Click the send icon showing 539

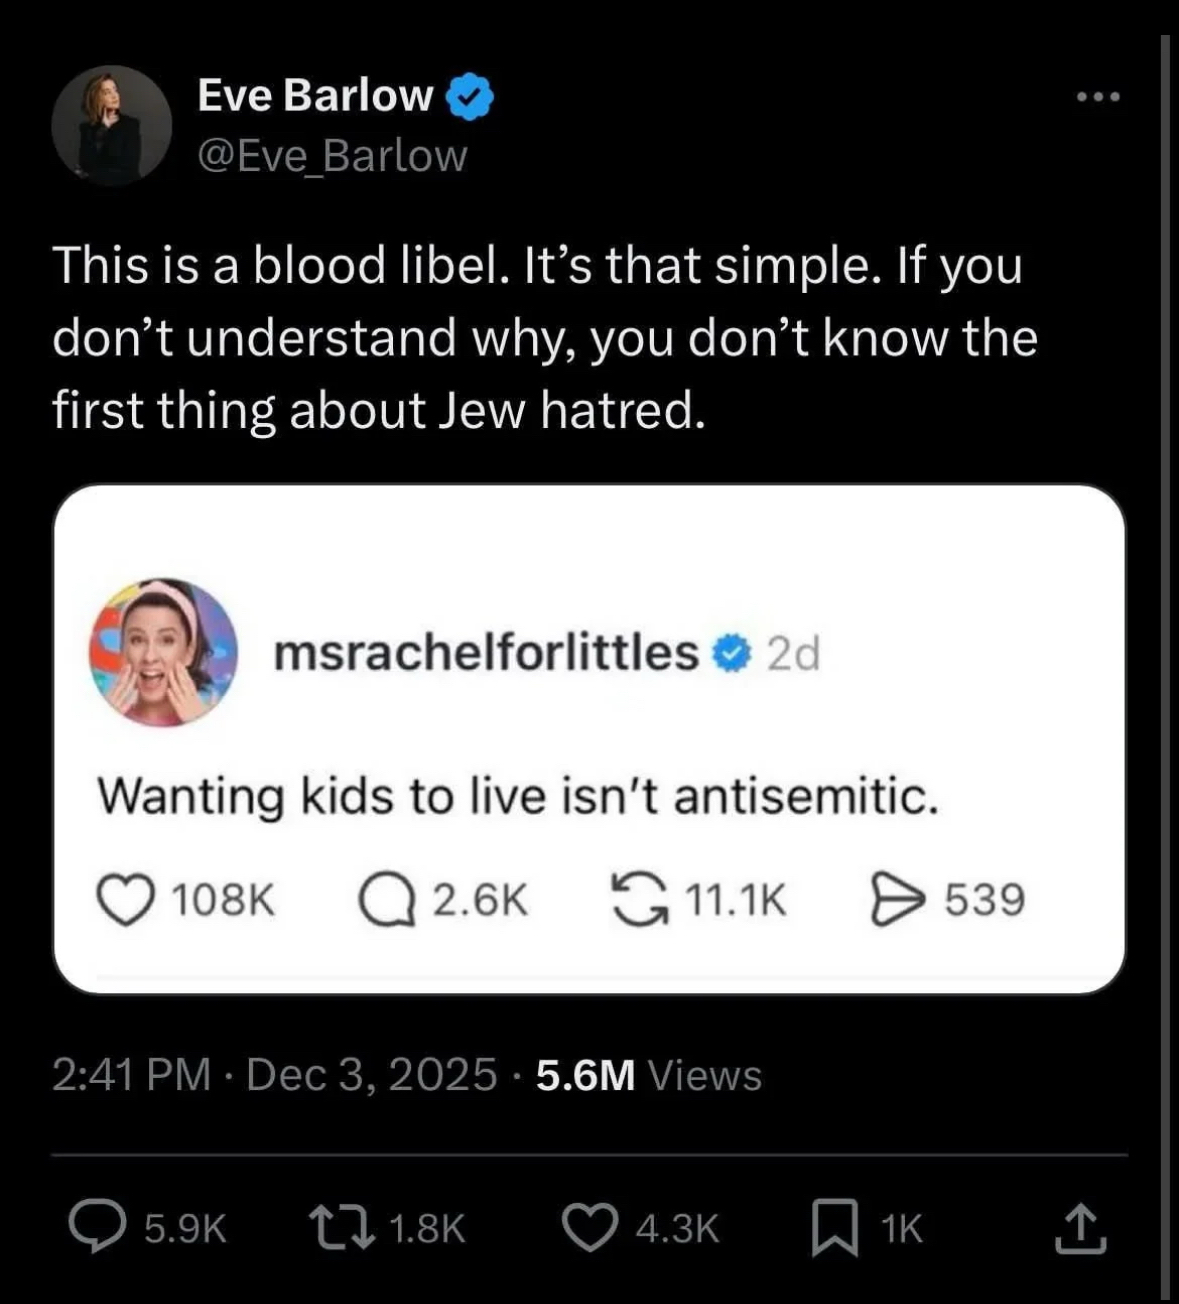893,898
